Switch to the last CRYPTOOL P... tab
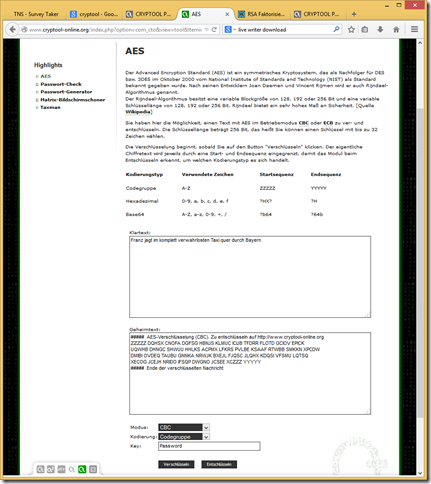 point(317,14)
